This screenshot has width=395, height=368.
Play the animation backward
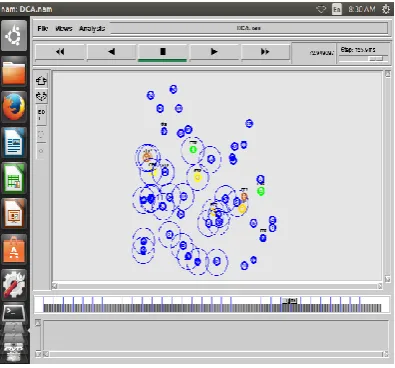click(111, 52)
